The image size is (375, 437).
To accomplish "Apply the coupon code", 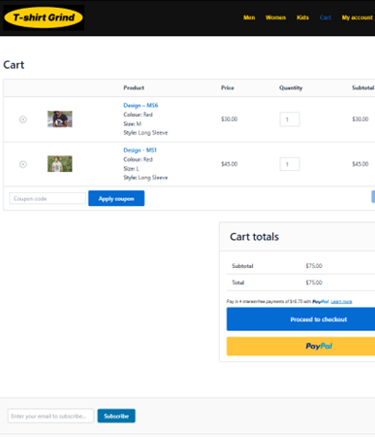I will (x=116, y=198).
